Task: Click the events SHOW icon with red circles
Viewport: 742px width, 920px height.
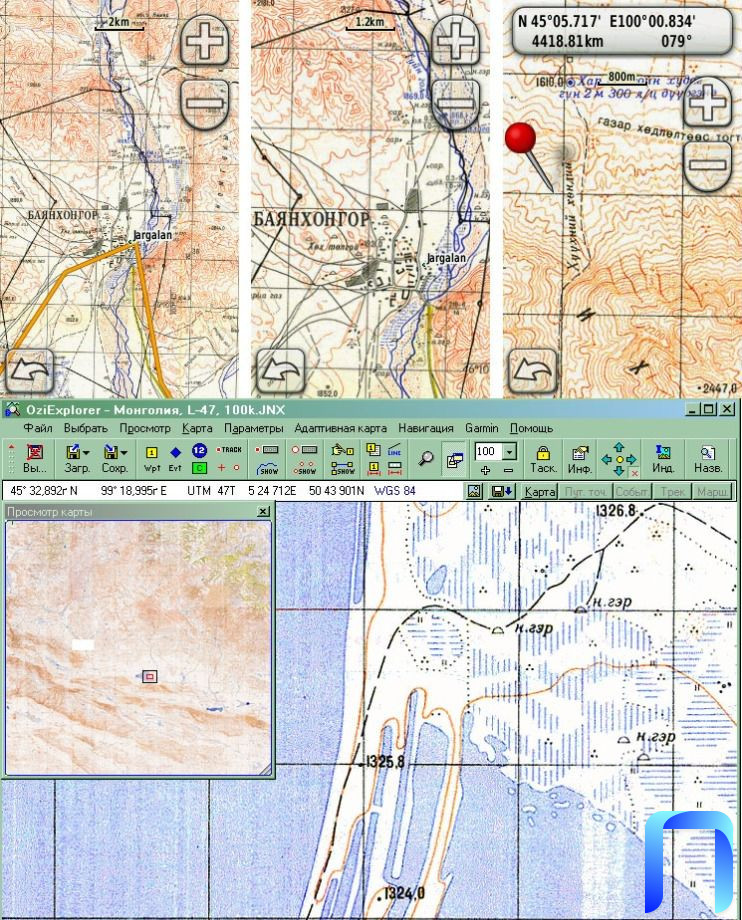Action: tap(304, 469)
